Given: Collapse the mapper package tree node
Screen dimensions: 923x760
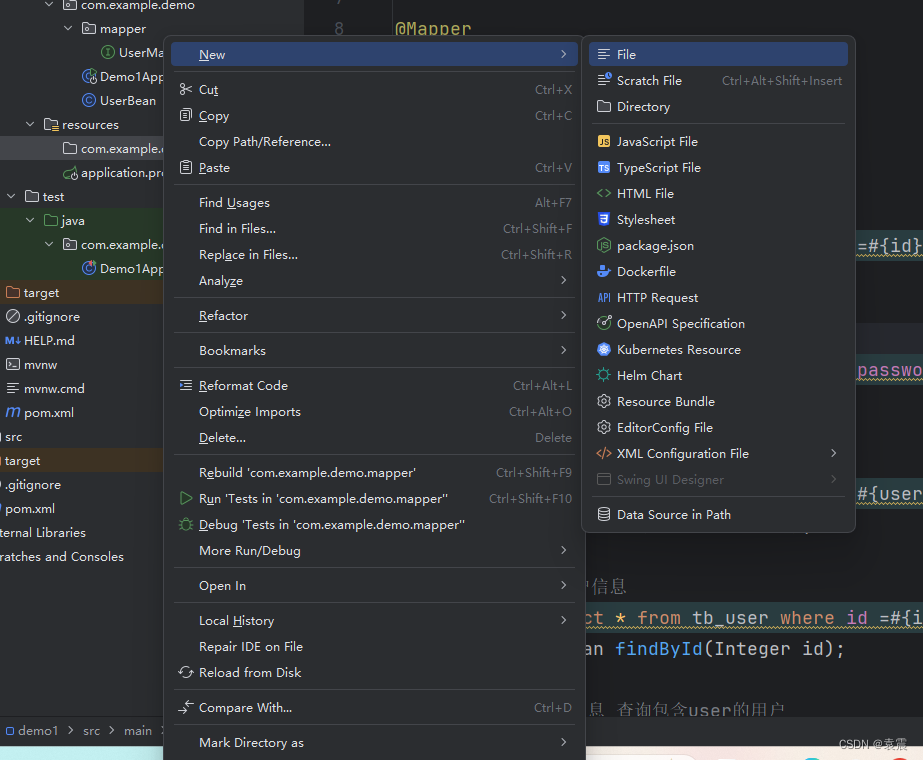Looking at the screenshot, I should [x=67, y=28].
